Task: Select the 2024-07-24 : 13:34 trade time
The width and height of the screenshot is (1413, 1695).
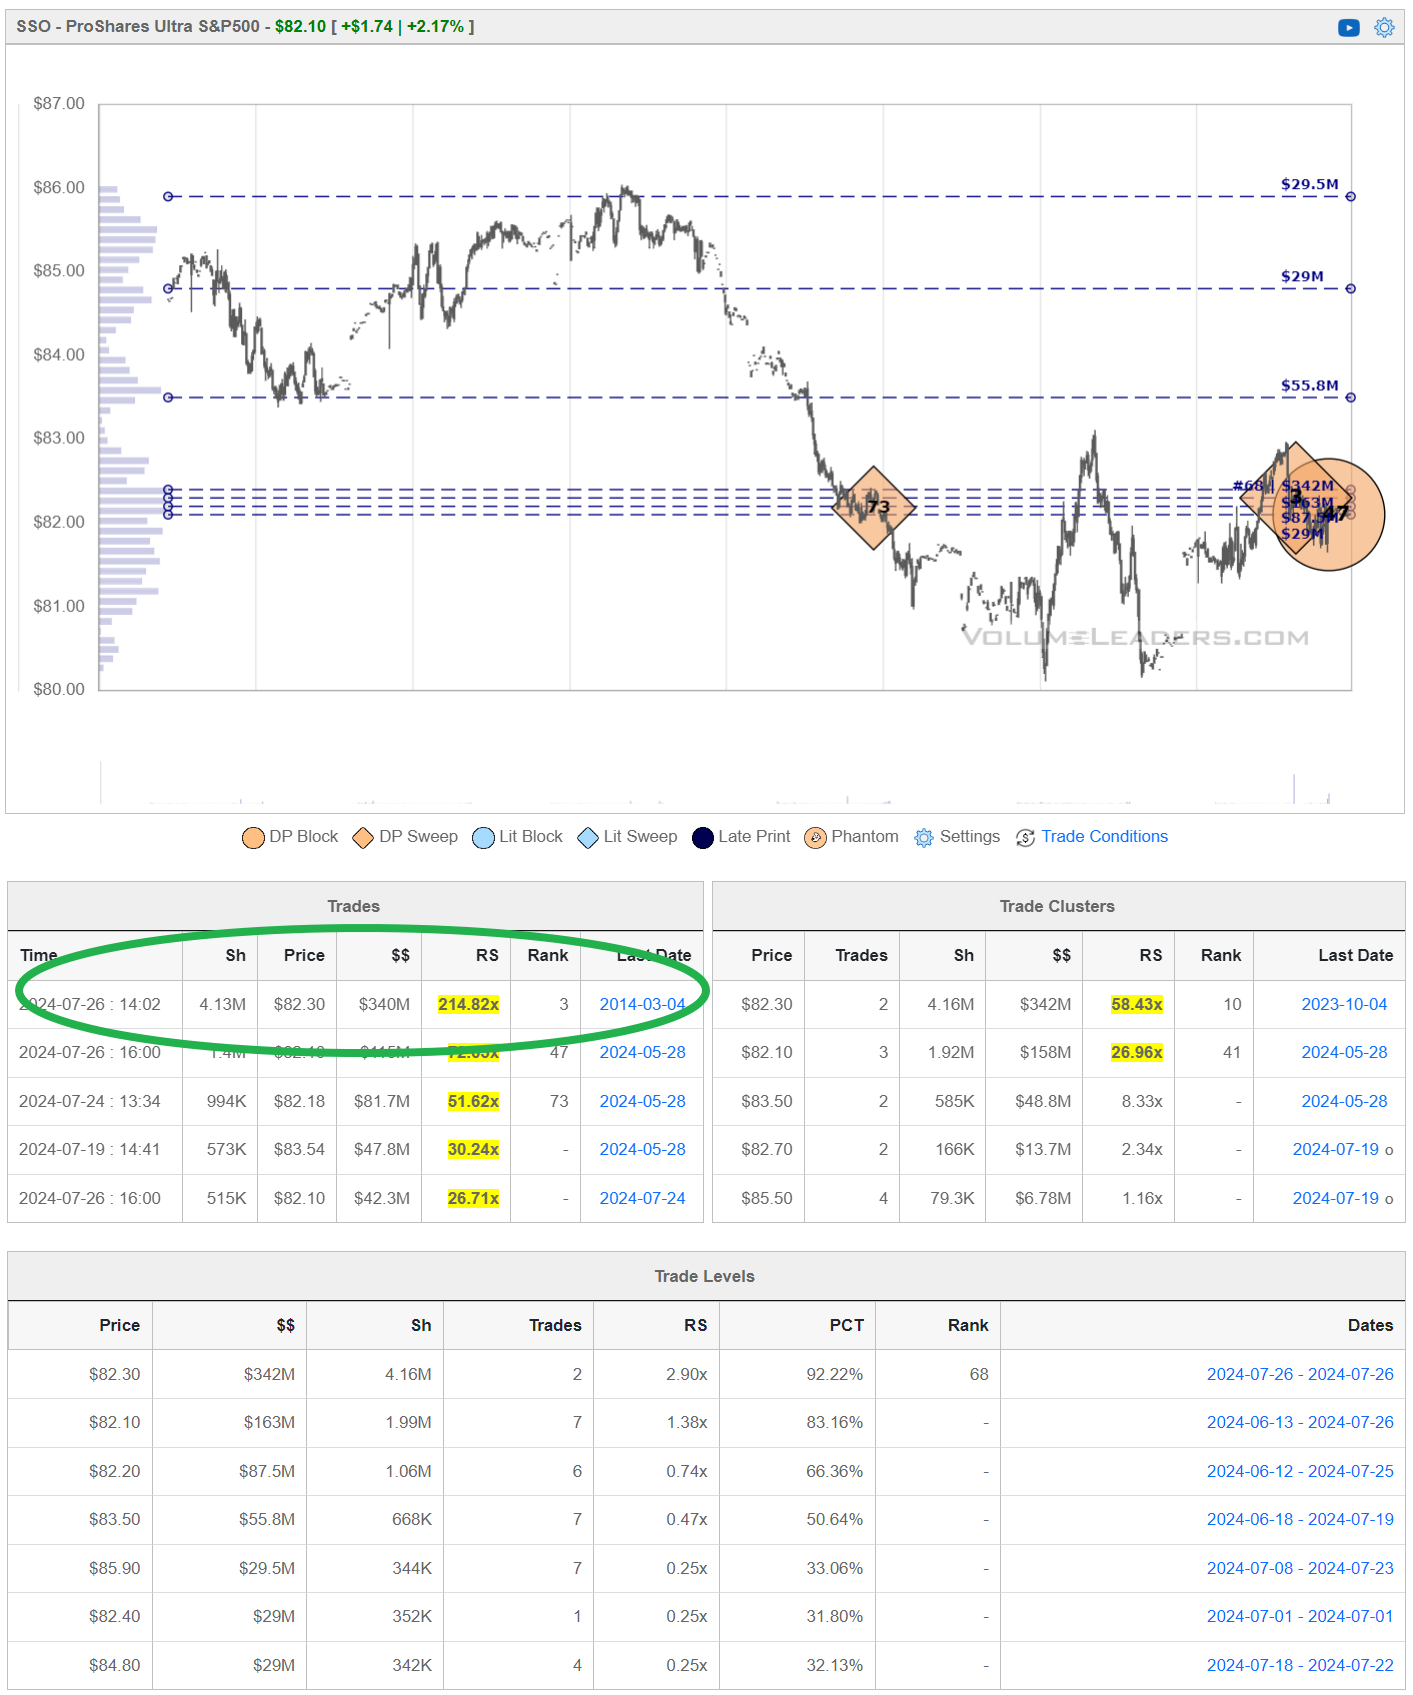Action: click(90, 1101)
